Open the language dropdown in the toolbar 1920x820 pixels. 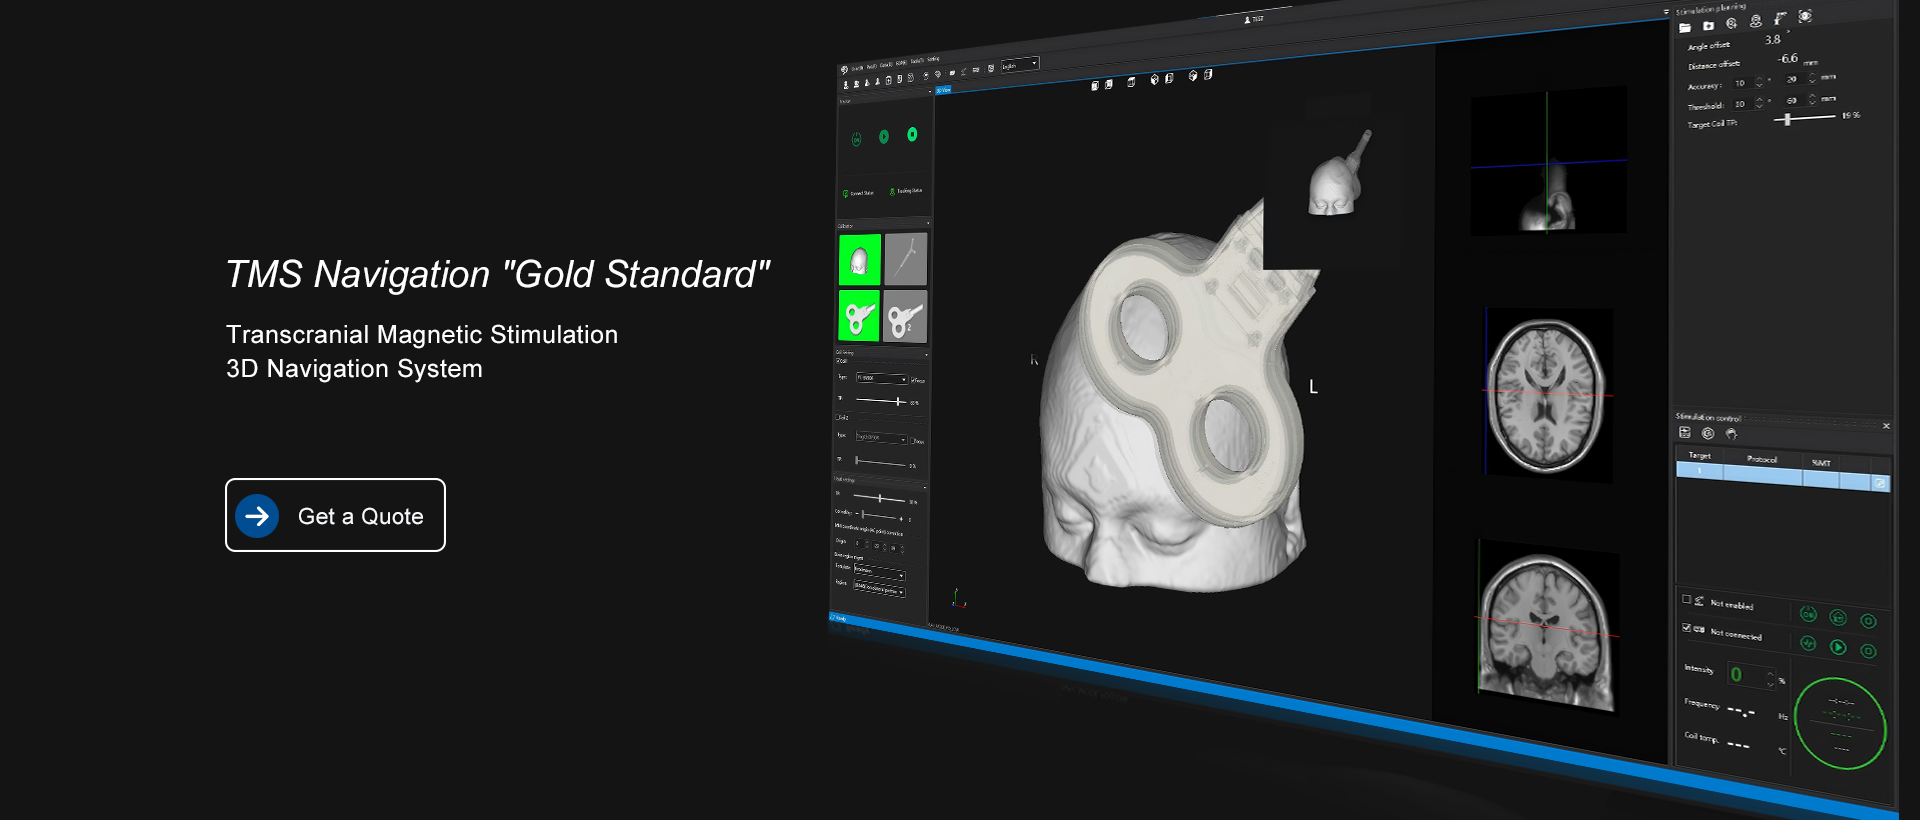tap(1020, 65)
